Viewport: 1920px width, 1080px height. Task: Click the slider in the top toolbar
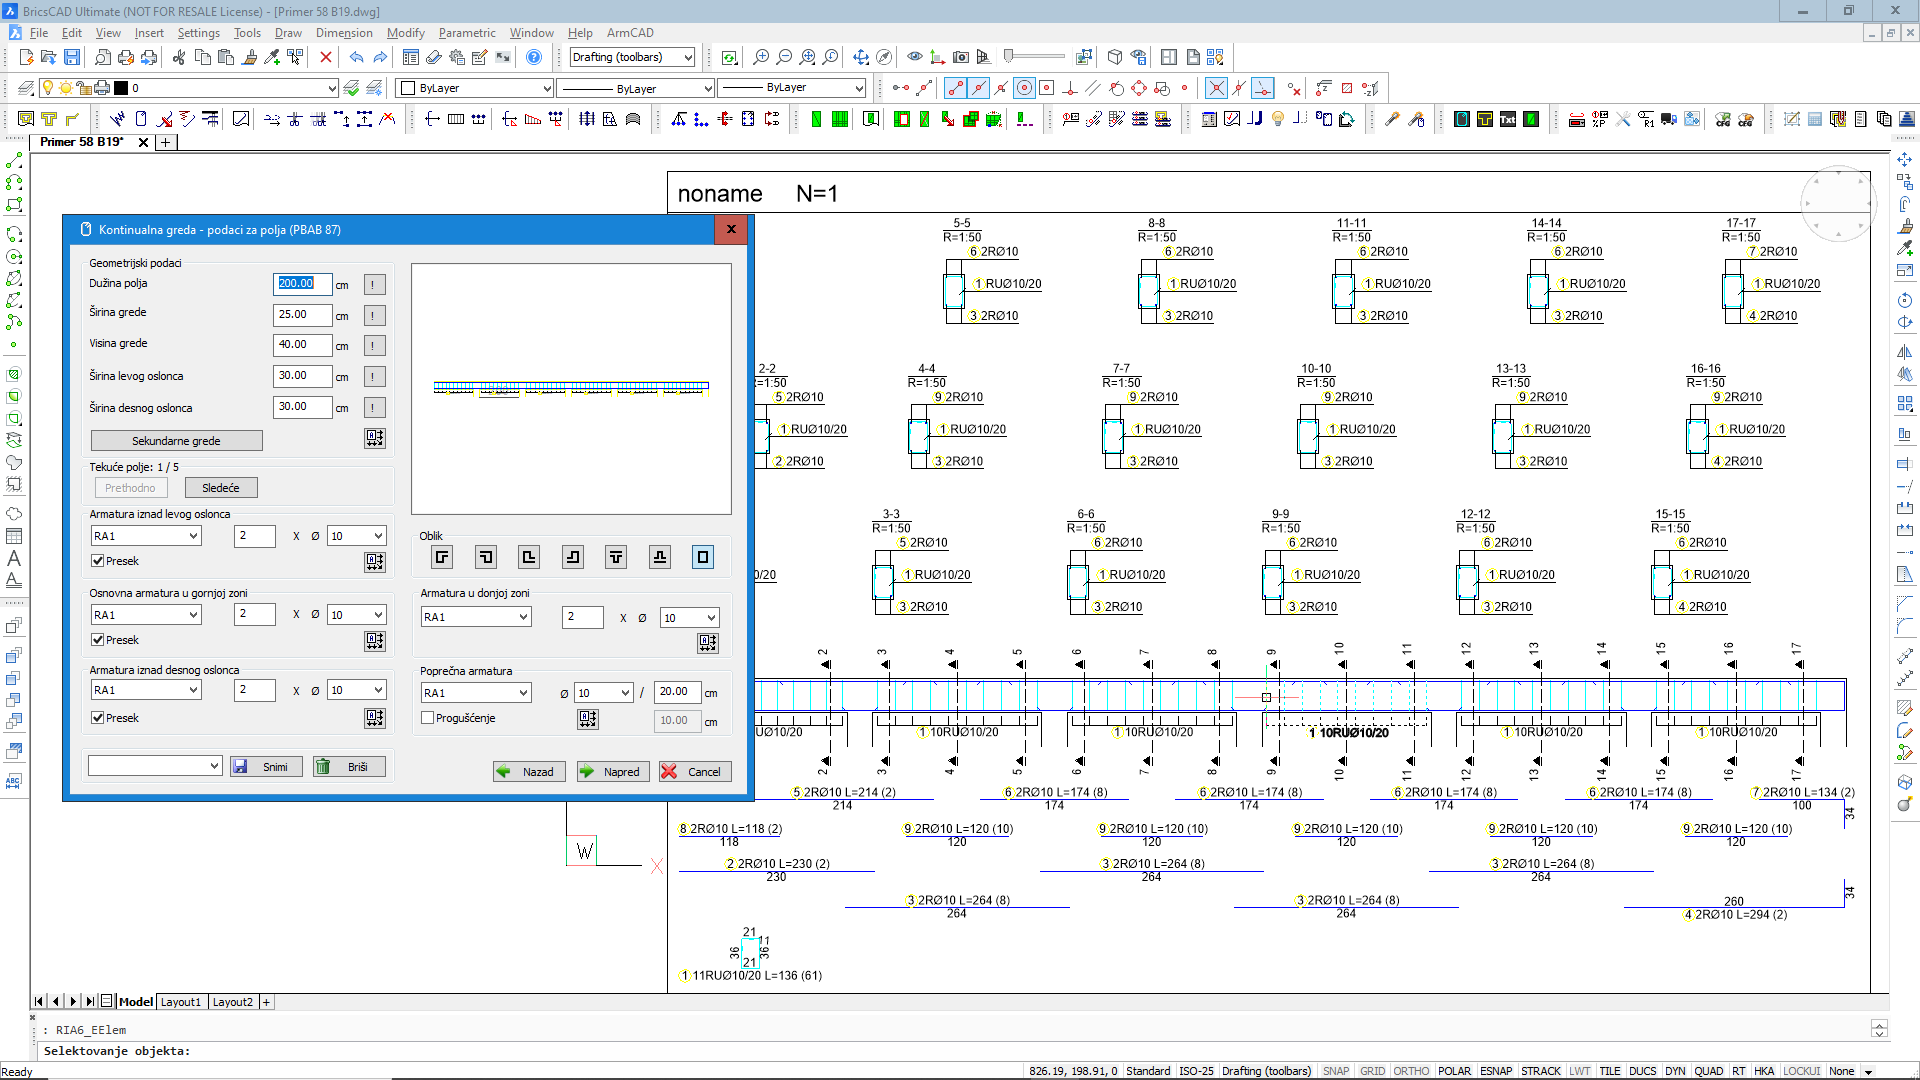1036,57
